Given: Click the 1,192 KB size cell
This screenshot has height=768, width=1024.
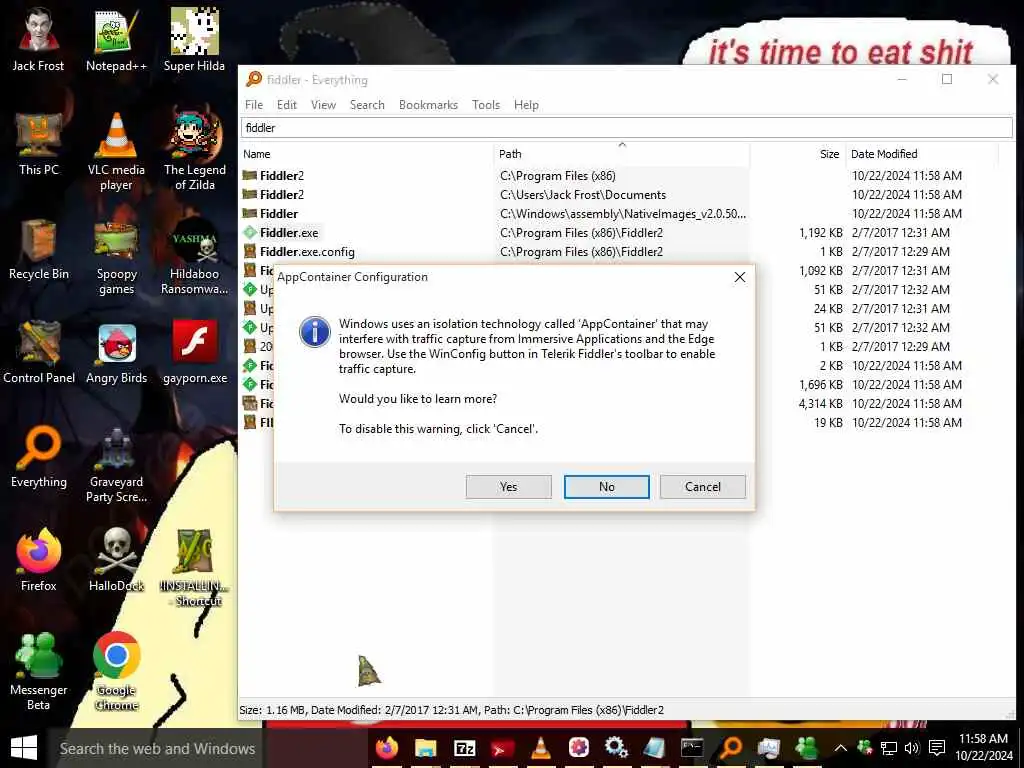Looking at the screenshot, I should pyautogui.click(x=821, y=232).
